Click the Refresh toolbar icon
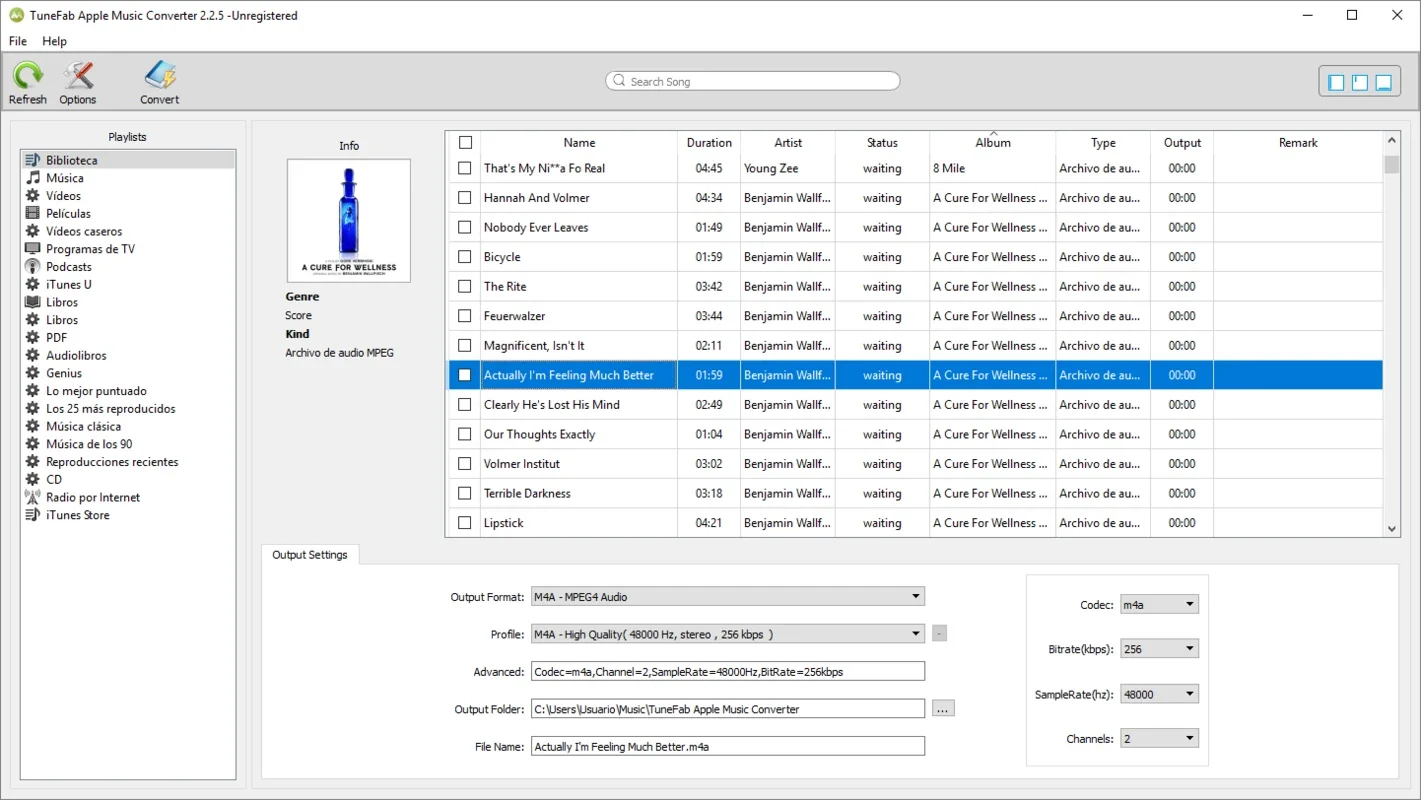The image size is (1421, 800). point(28,75)
